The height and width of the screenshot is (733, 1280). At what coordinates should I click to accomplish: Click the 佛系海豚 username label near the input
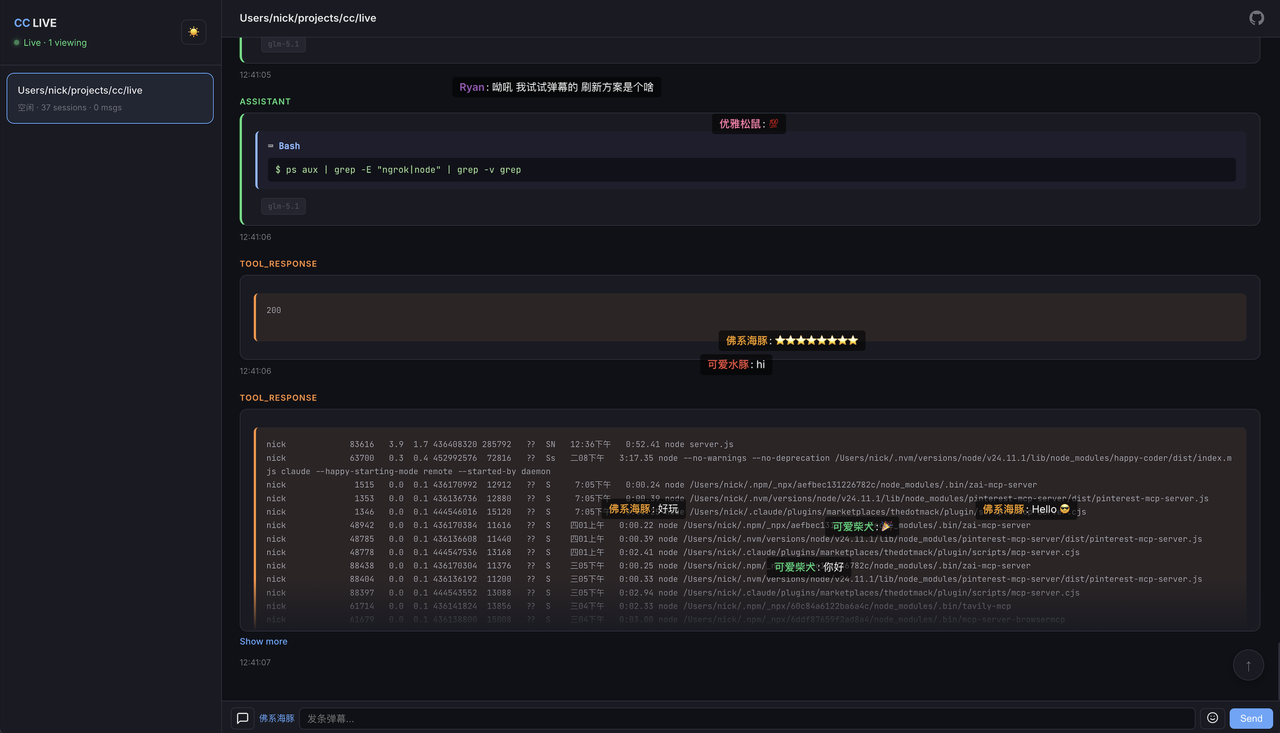click(276, 718)
